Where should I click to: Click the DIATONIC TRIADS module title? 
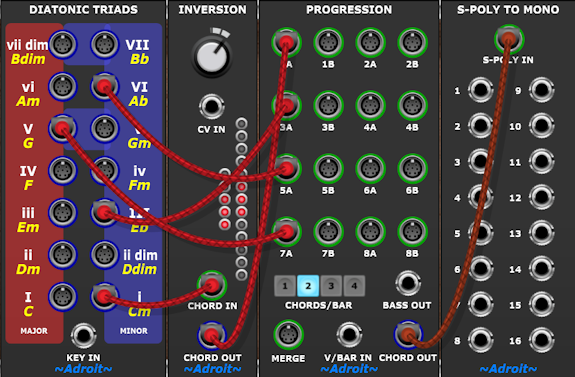coord(84,10)
